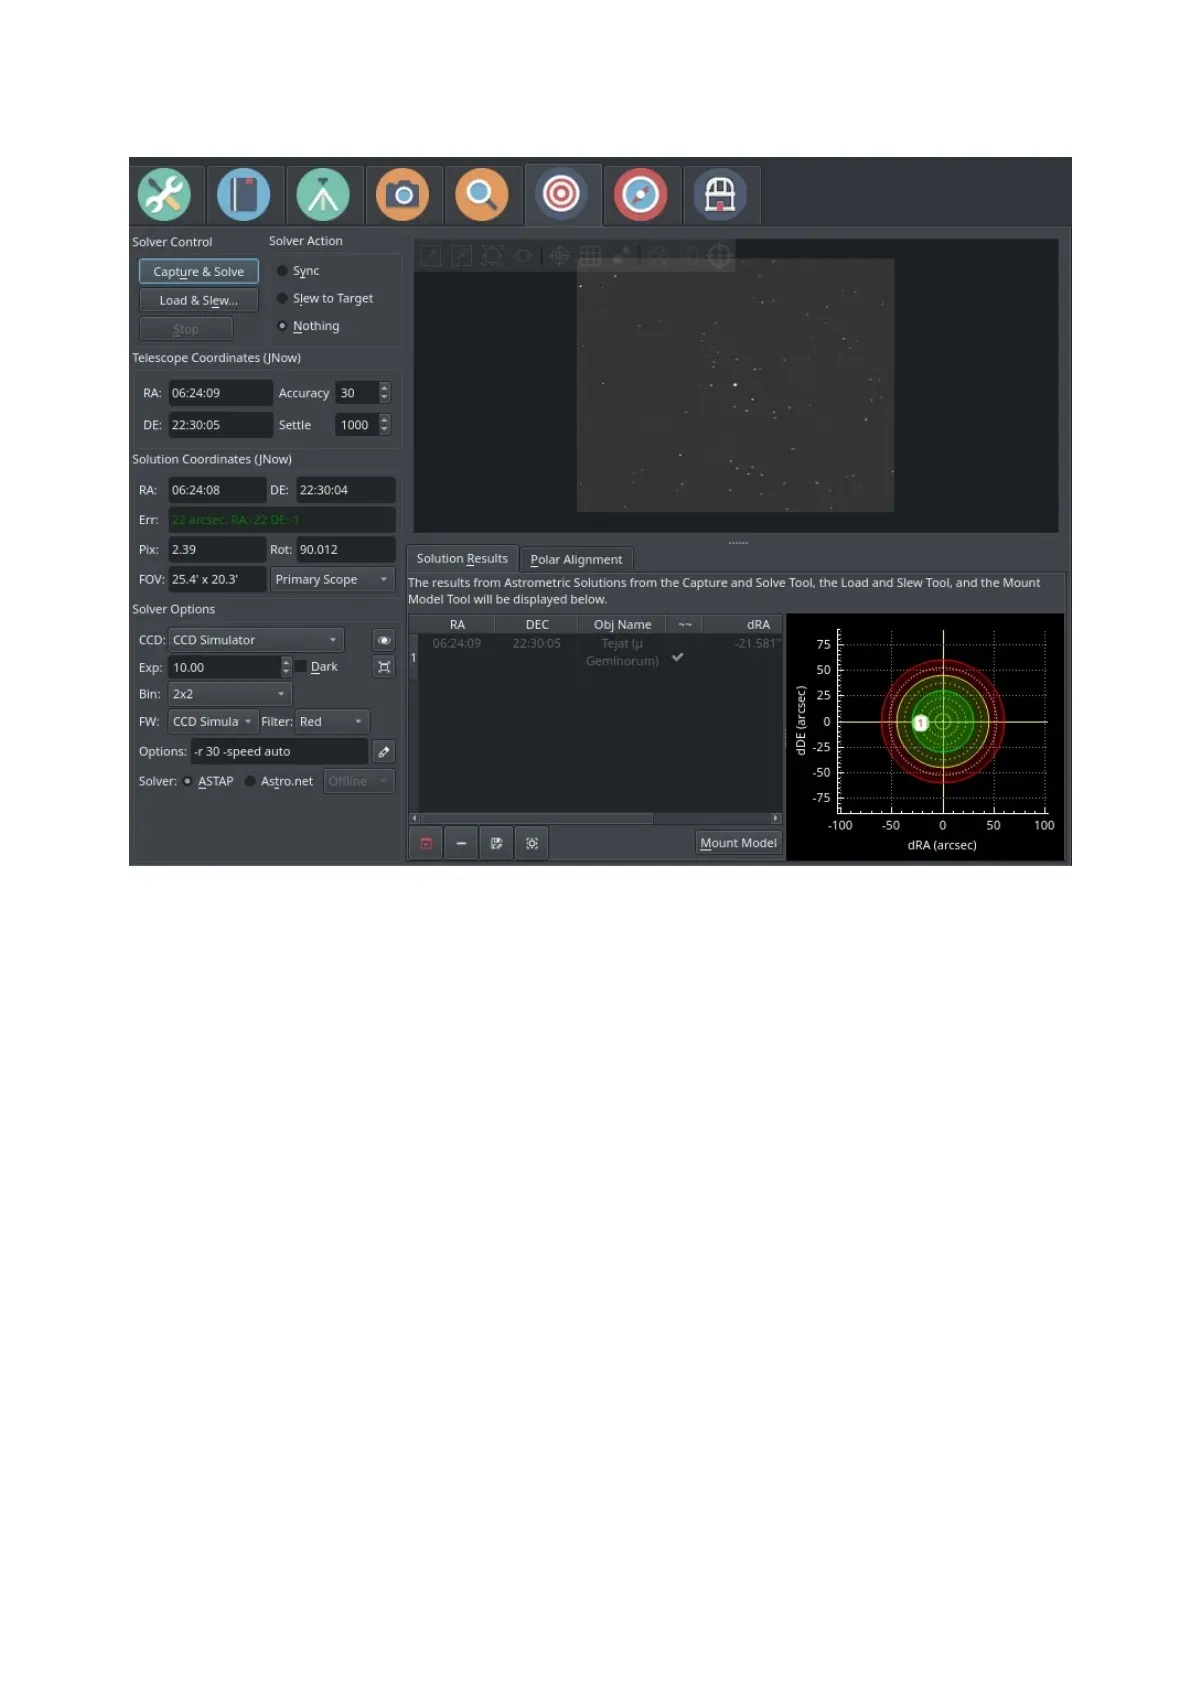Click the frame icon next to Dark
1191x1684 pixels.
(384, 667)
